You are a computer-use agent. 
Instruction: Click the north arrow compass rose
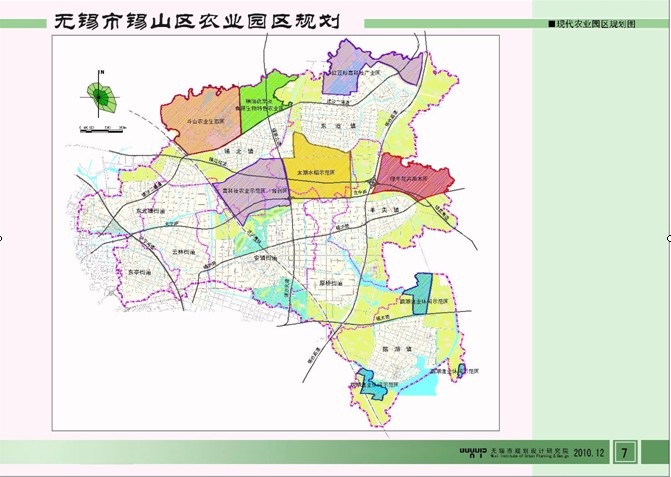tap(102, 94)
